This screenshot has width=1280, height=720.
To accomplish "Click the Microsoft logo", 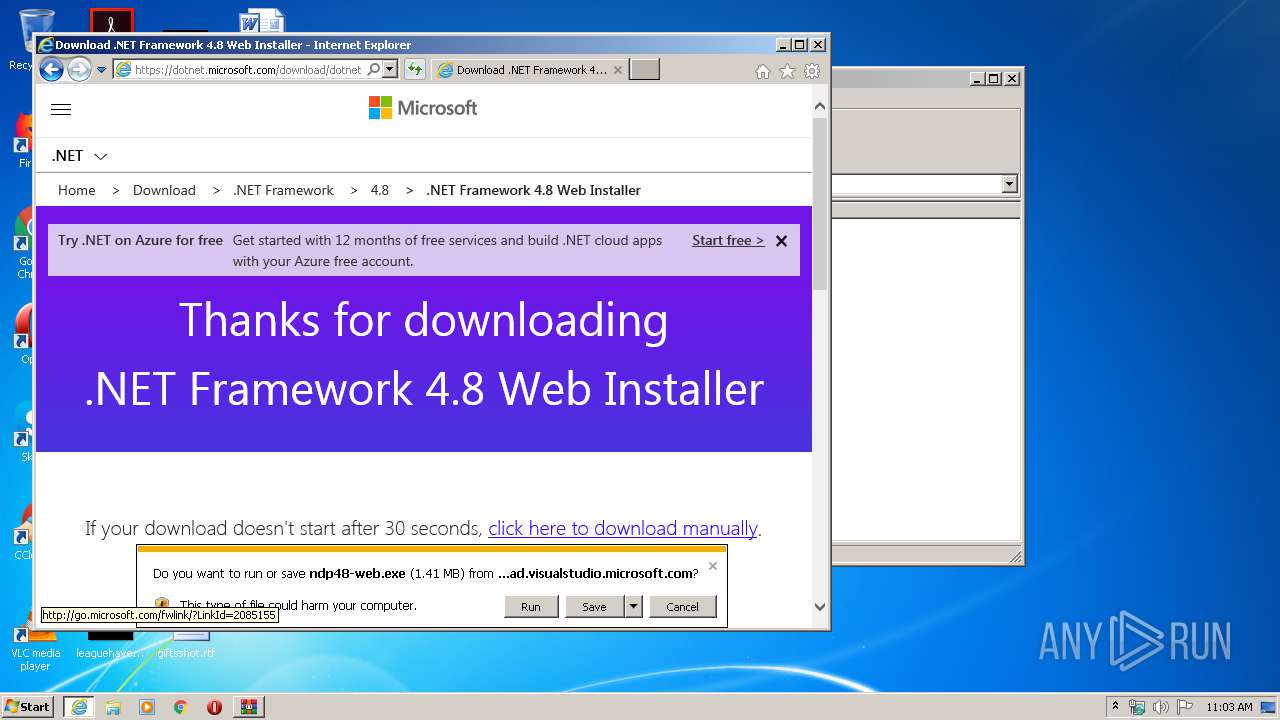I will (423, 108).
